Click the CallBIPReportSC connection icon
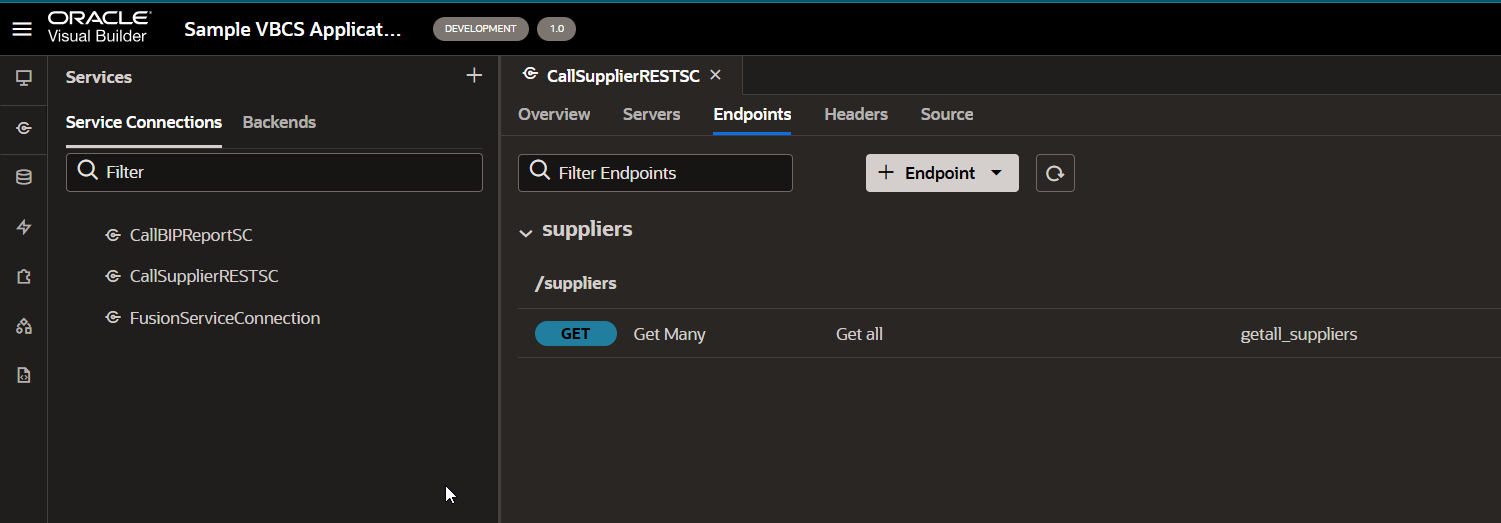The image size is (1501, 523). 113,236
